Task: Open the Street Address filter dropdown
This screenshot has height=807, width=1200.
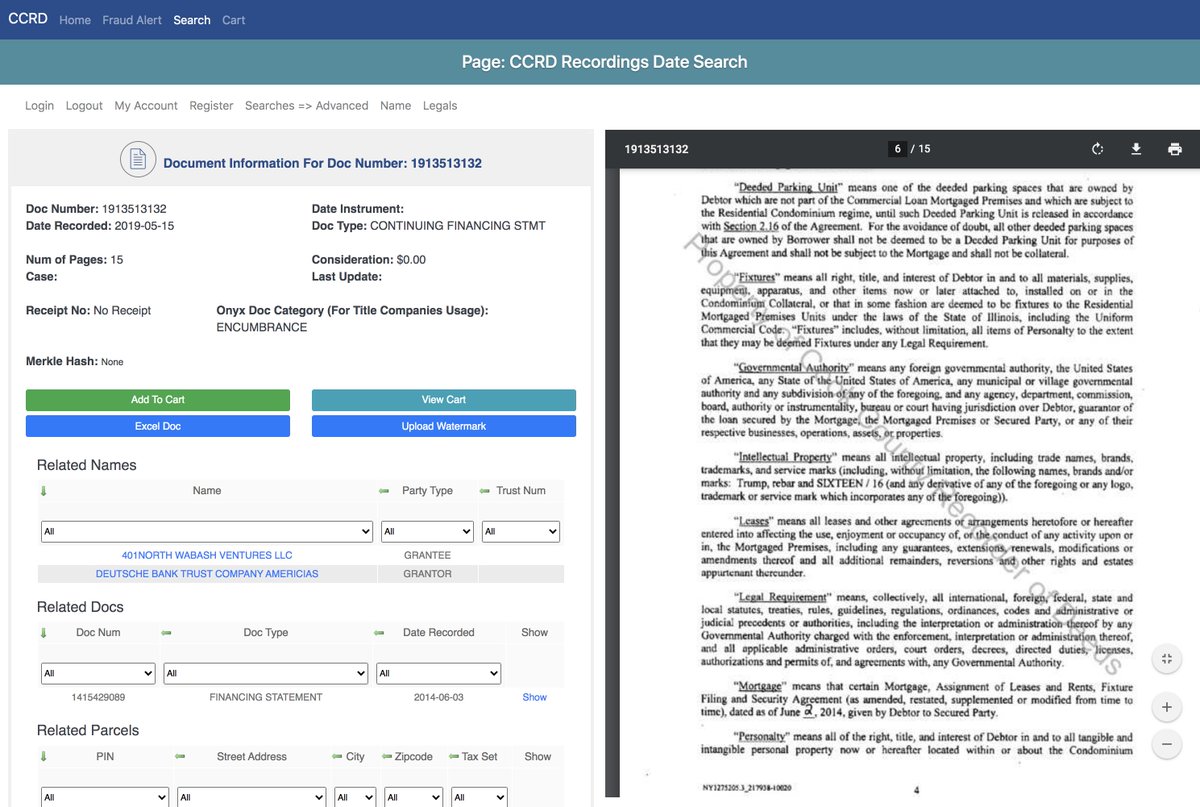Action: (251, 797)
